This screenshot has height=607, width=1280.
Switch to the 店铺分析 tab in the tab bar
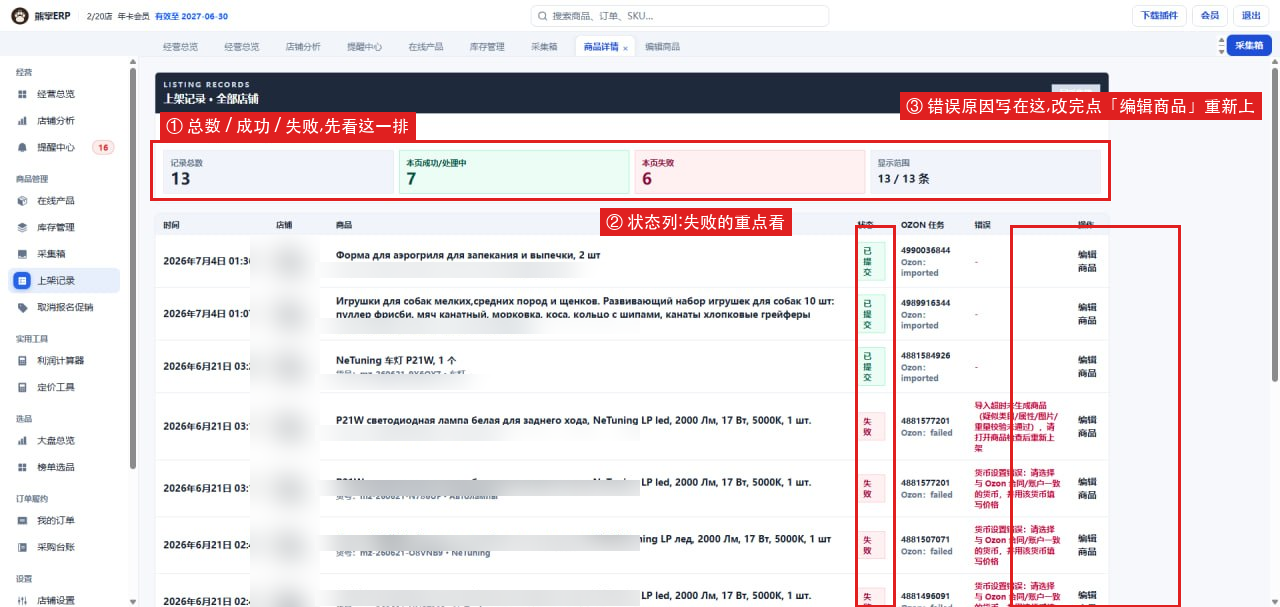[x=303, y=47]
